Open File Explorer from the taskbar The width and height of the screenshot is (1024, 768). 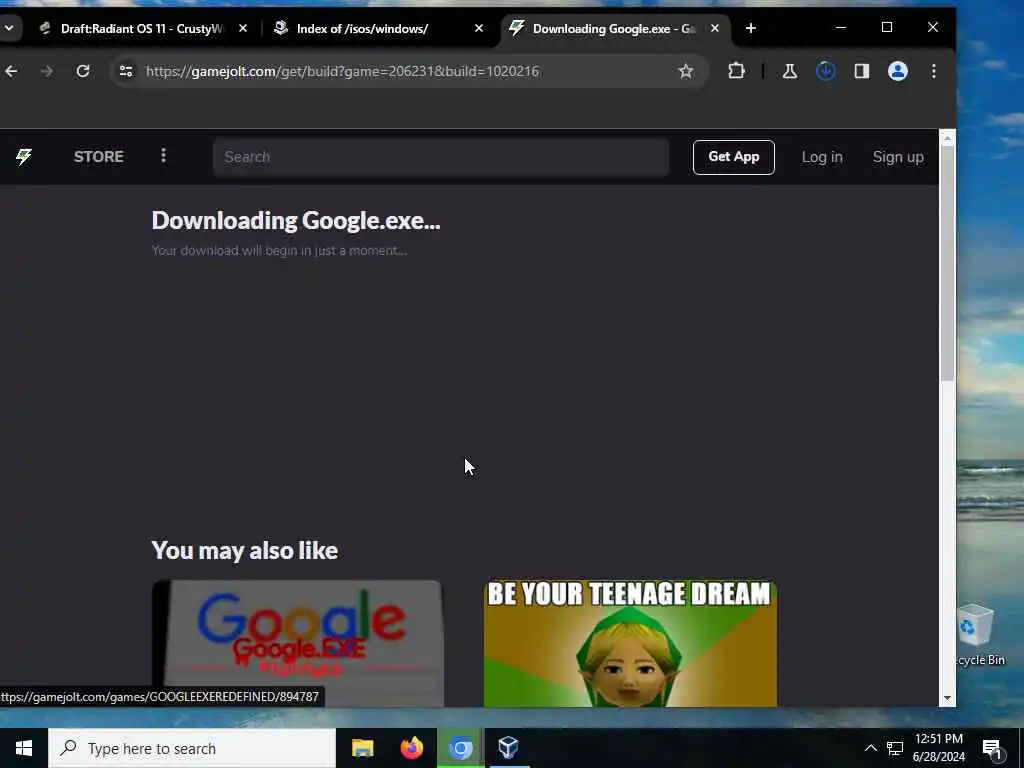362,748
